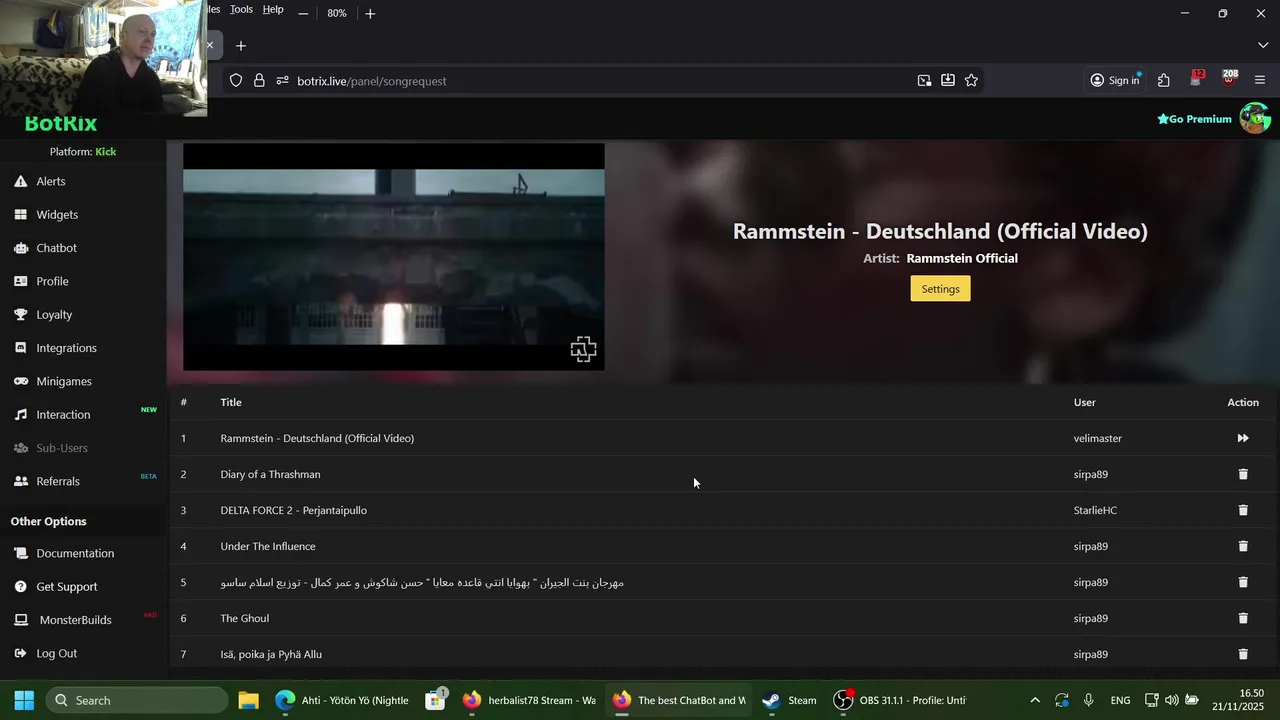Screen dimensions: 1280x720
Task: Switch to the Edge Ahti - Yötön Yö window
Action: 342,700
